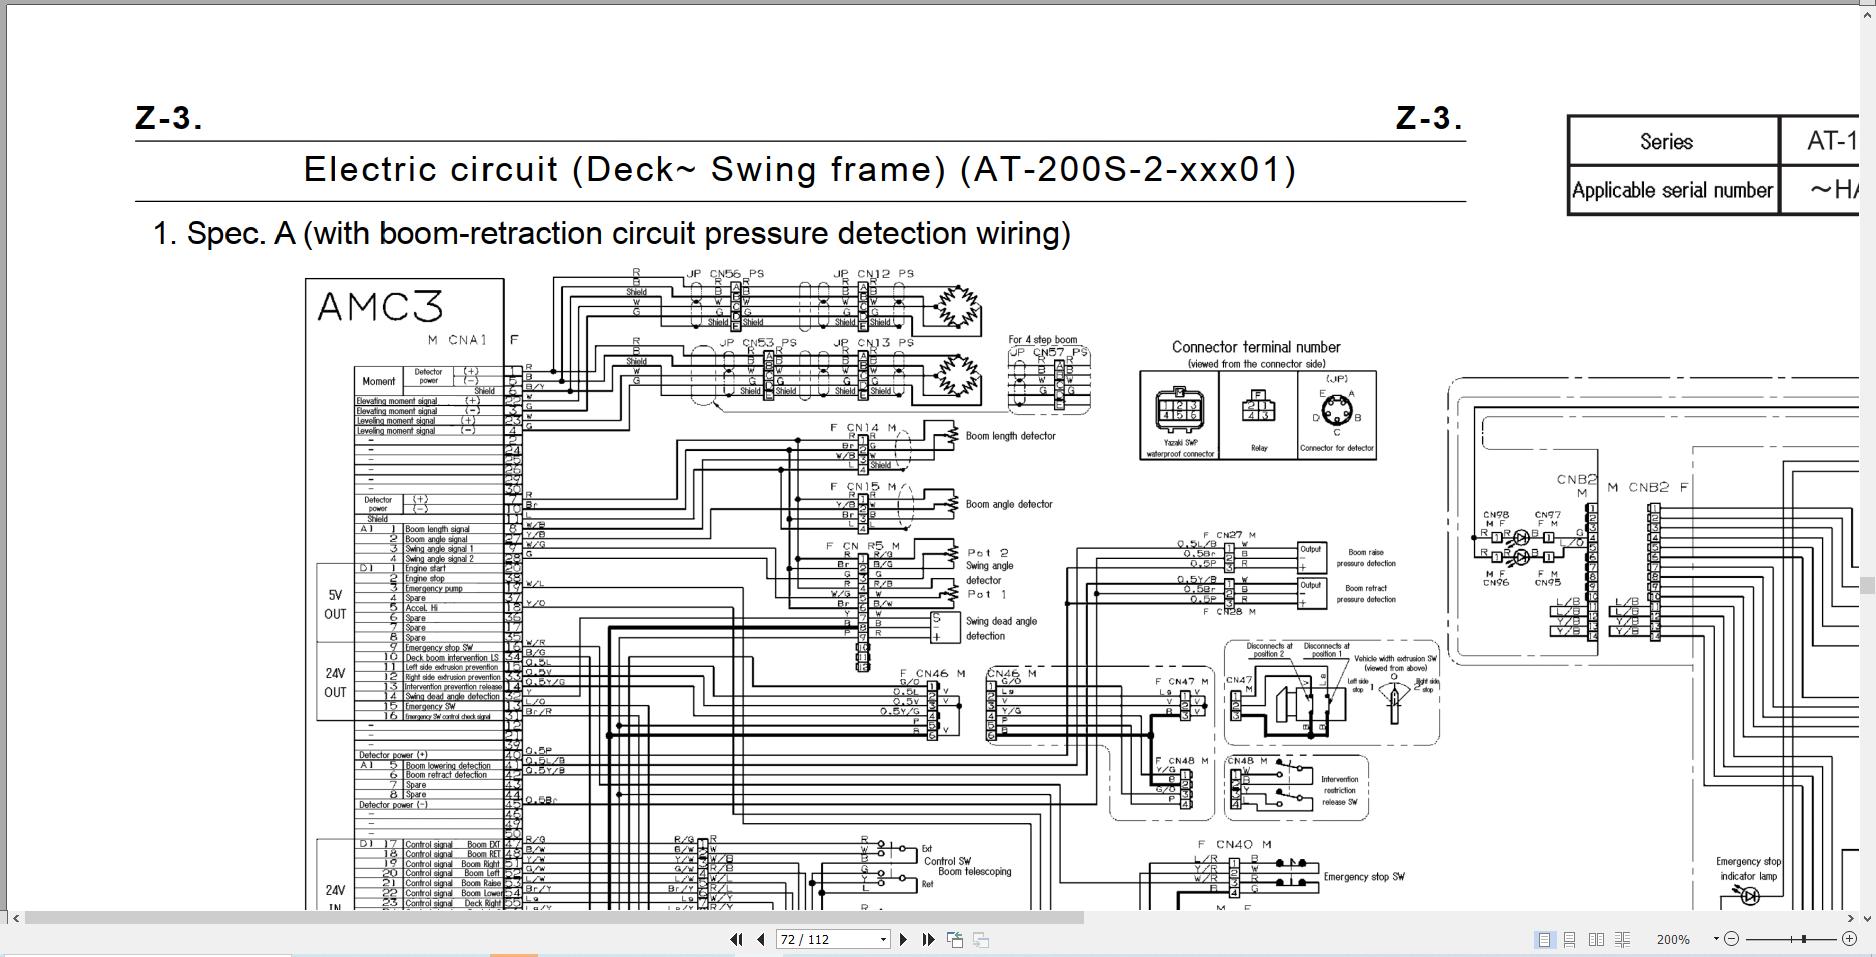Select the 200% zoom level display
The image size is (1876, 957).
tap(1673, 939)
